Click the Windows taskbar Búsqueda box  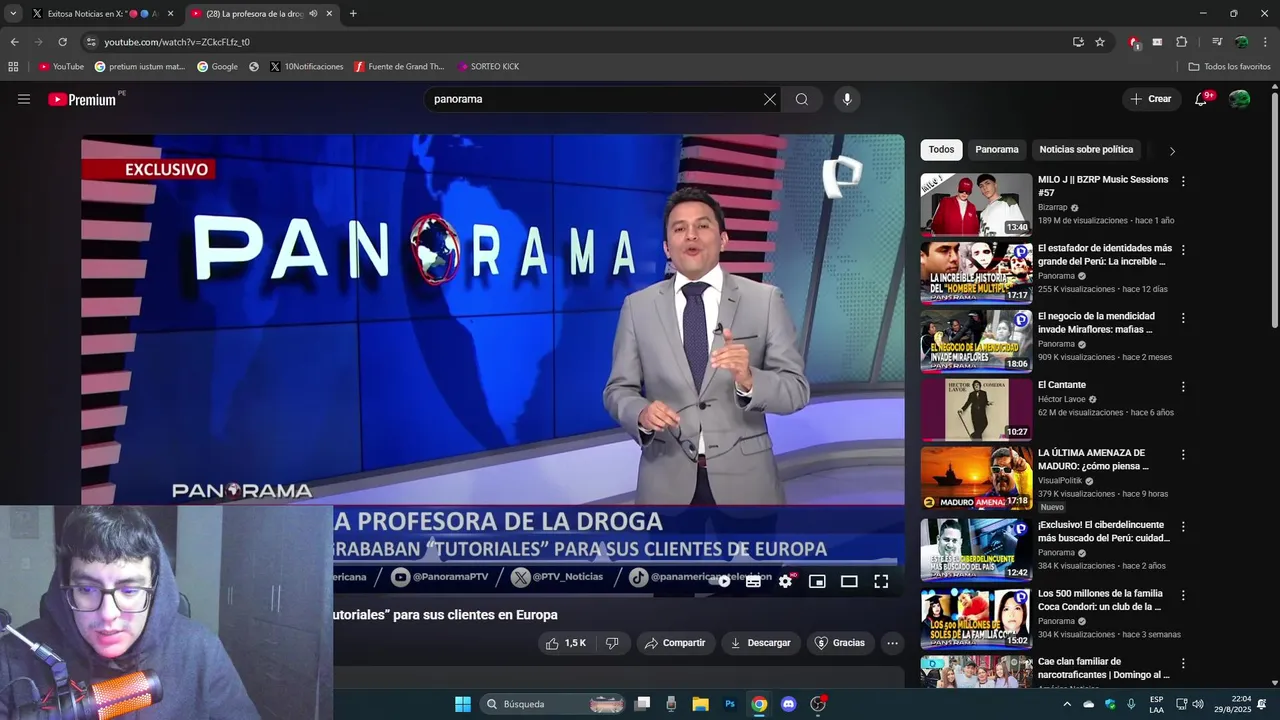point(554,704)
